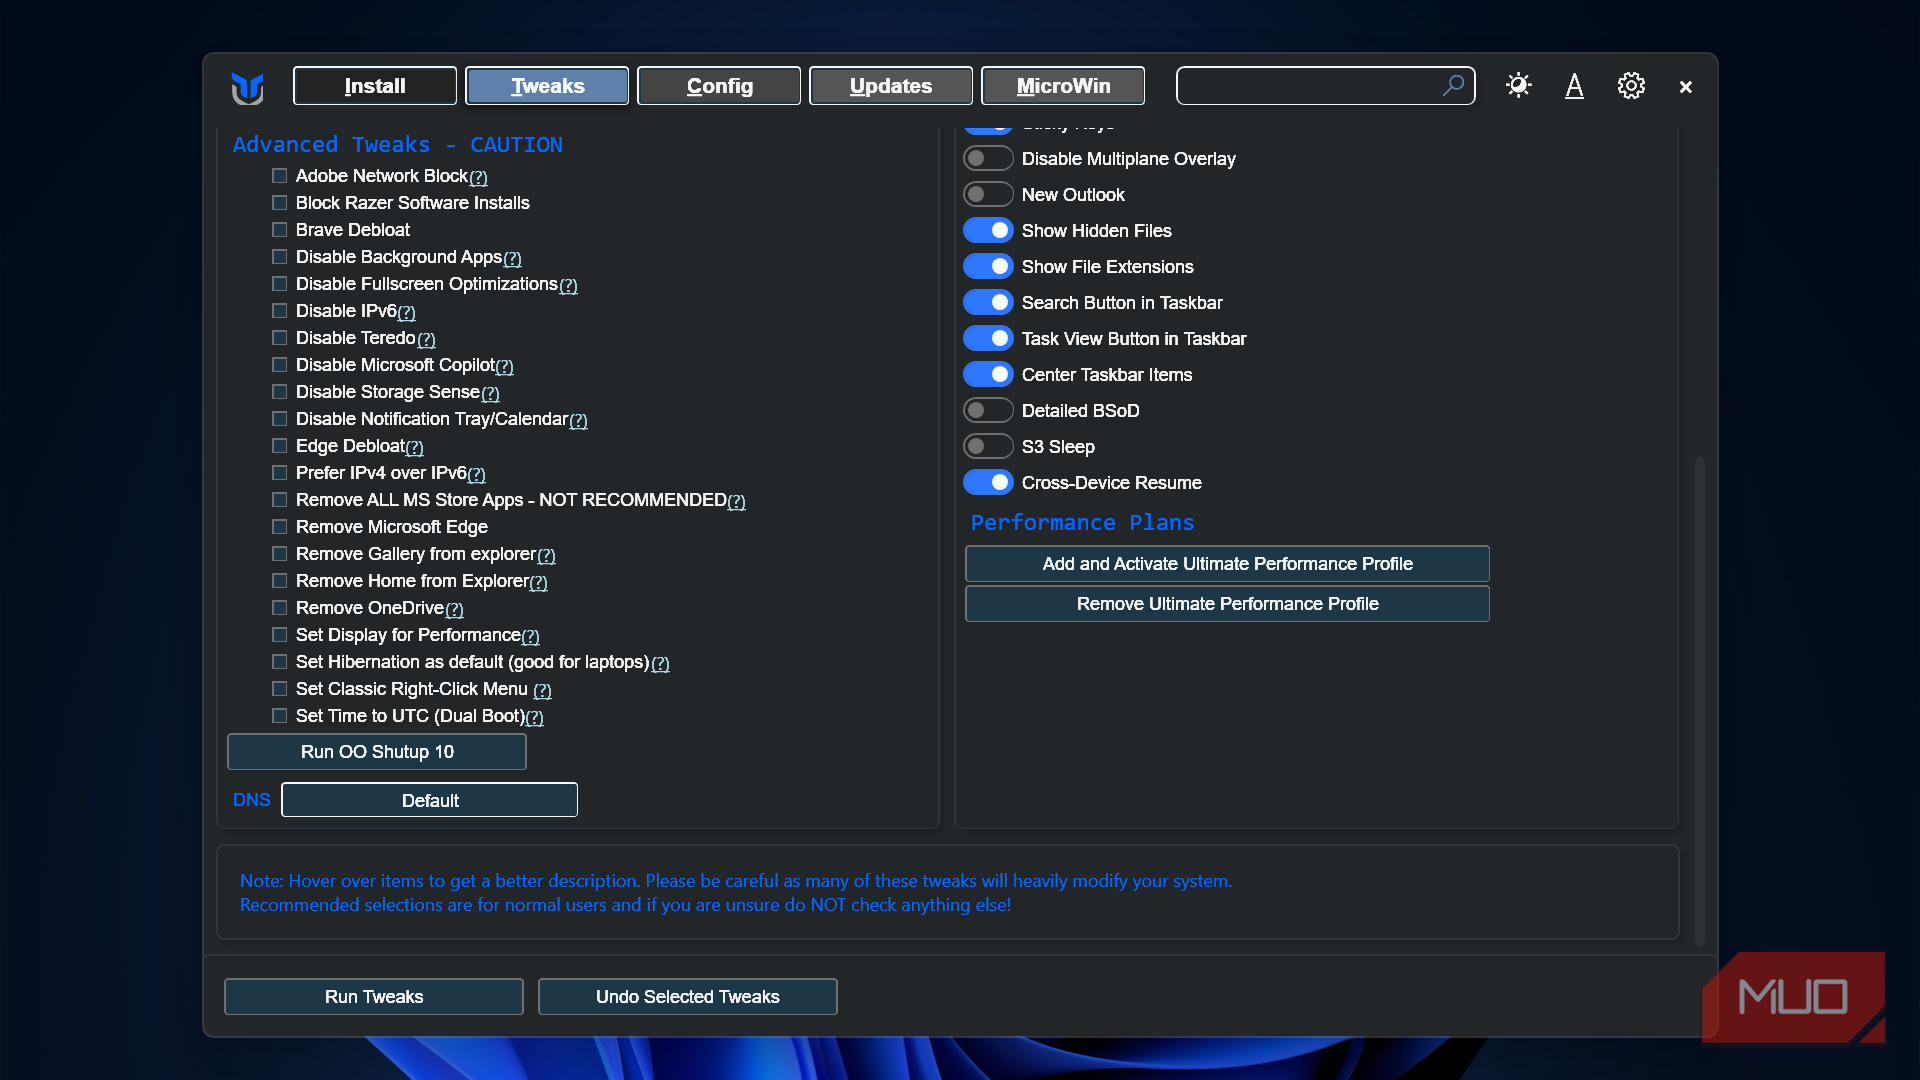Screen dimensions: 1920x1080
Task: Toggle the light/dark theme sun icon
Action: [x=1518, y=86]
